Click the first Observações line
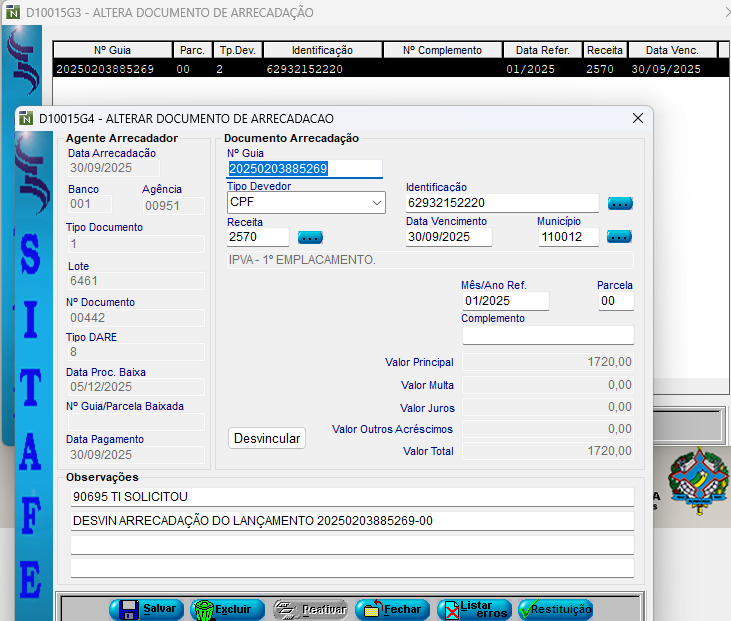Screen dimensions: 731x621 [352, 497]
